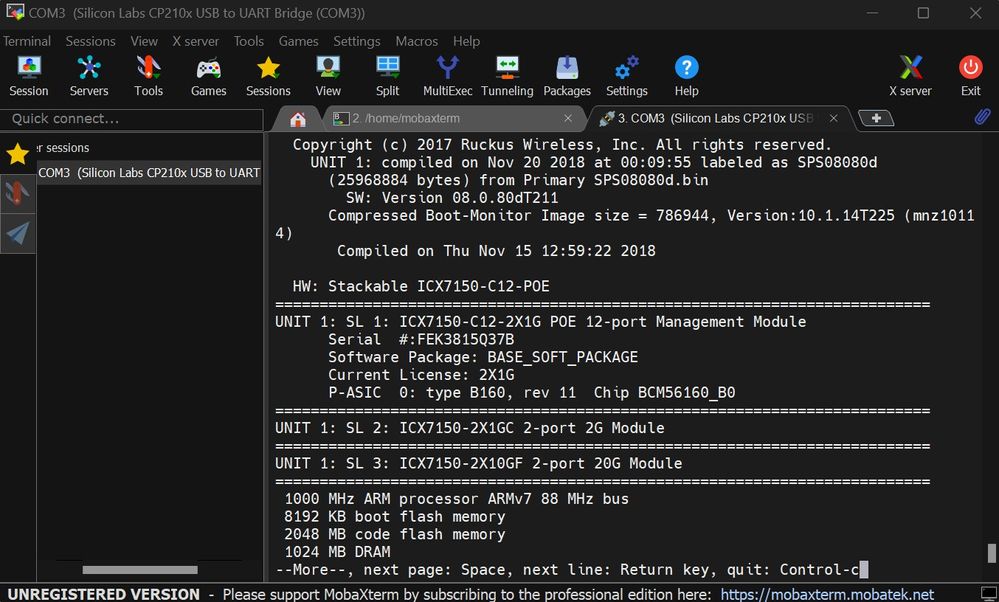Open the Sessions menu
999x602 pixels.
pos(90,41)
